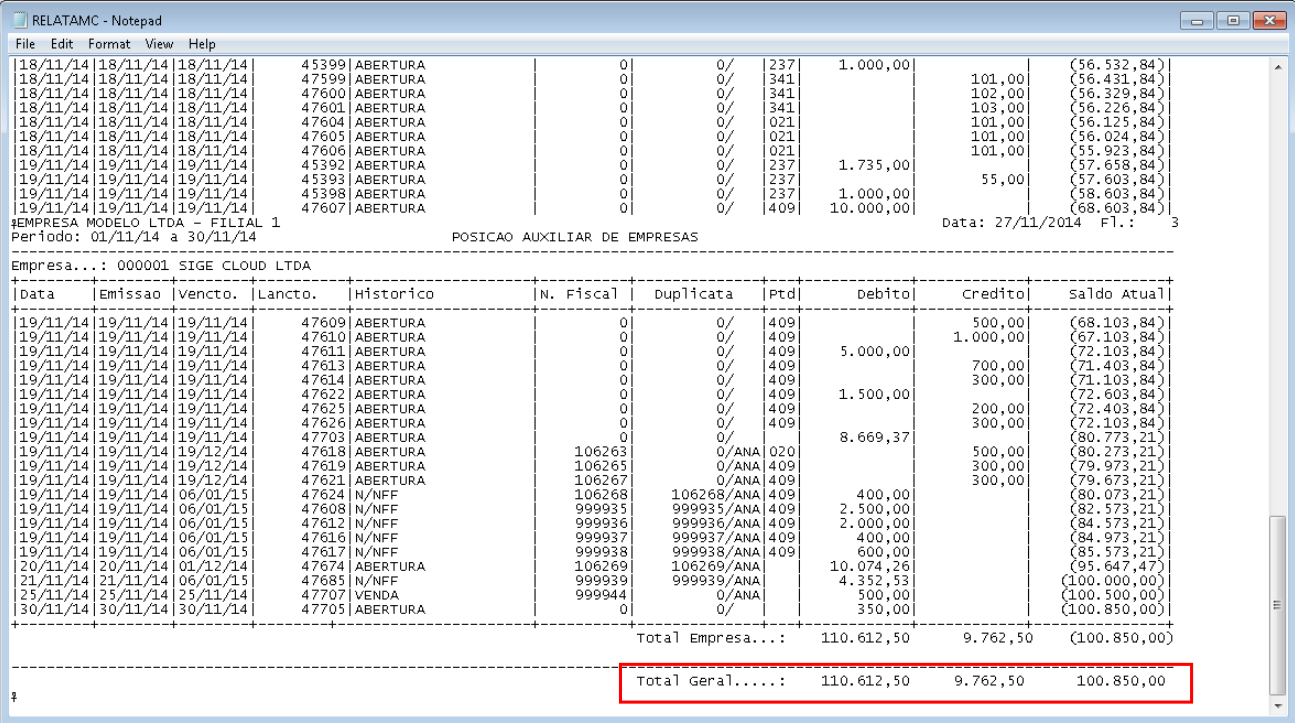This screenshot has width=1295, height=726.
Task: Click the 'Saldo Atual' column header
Action: coord(1117,294)
